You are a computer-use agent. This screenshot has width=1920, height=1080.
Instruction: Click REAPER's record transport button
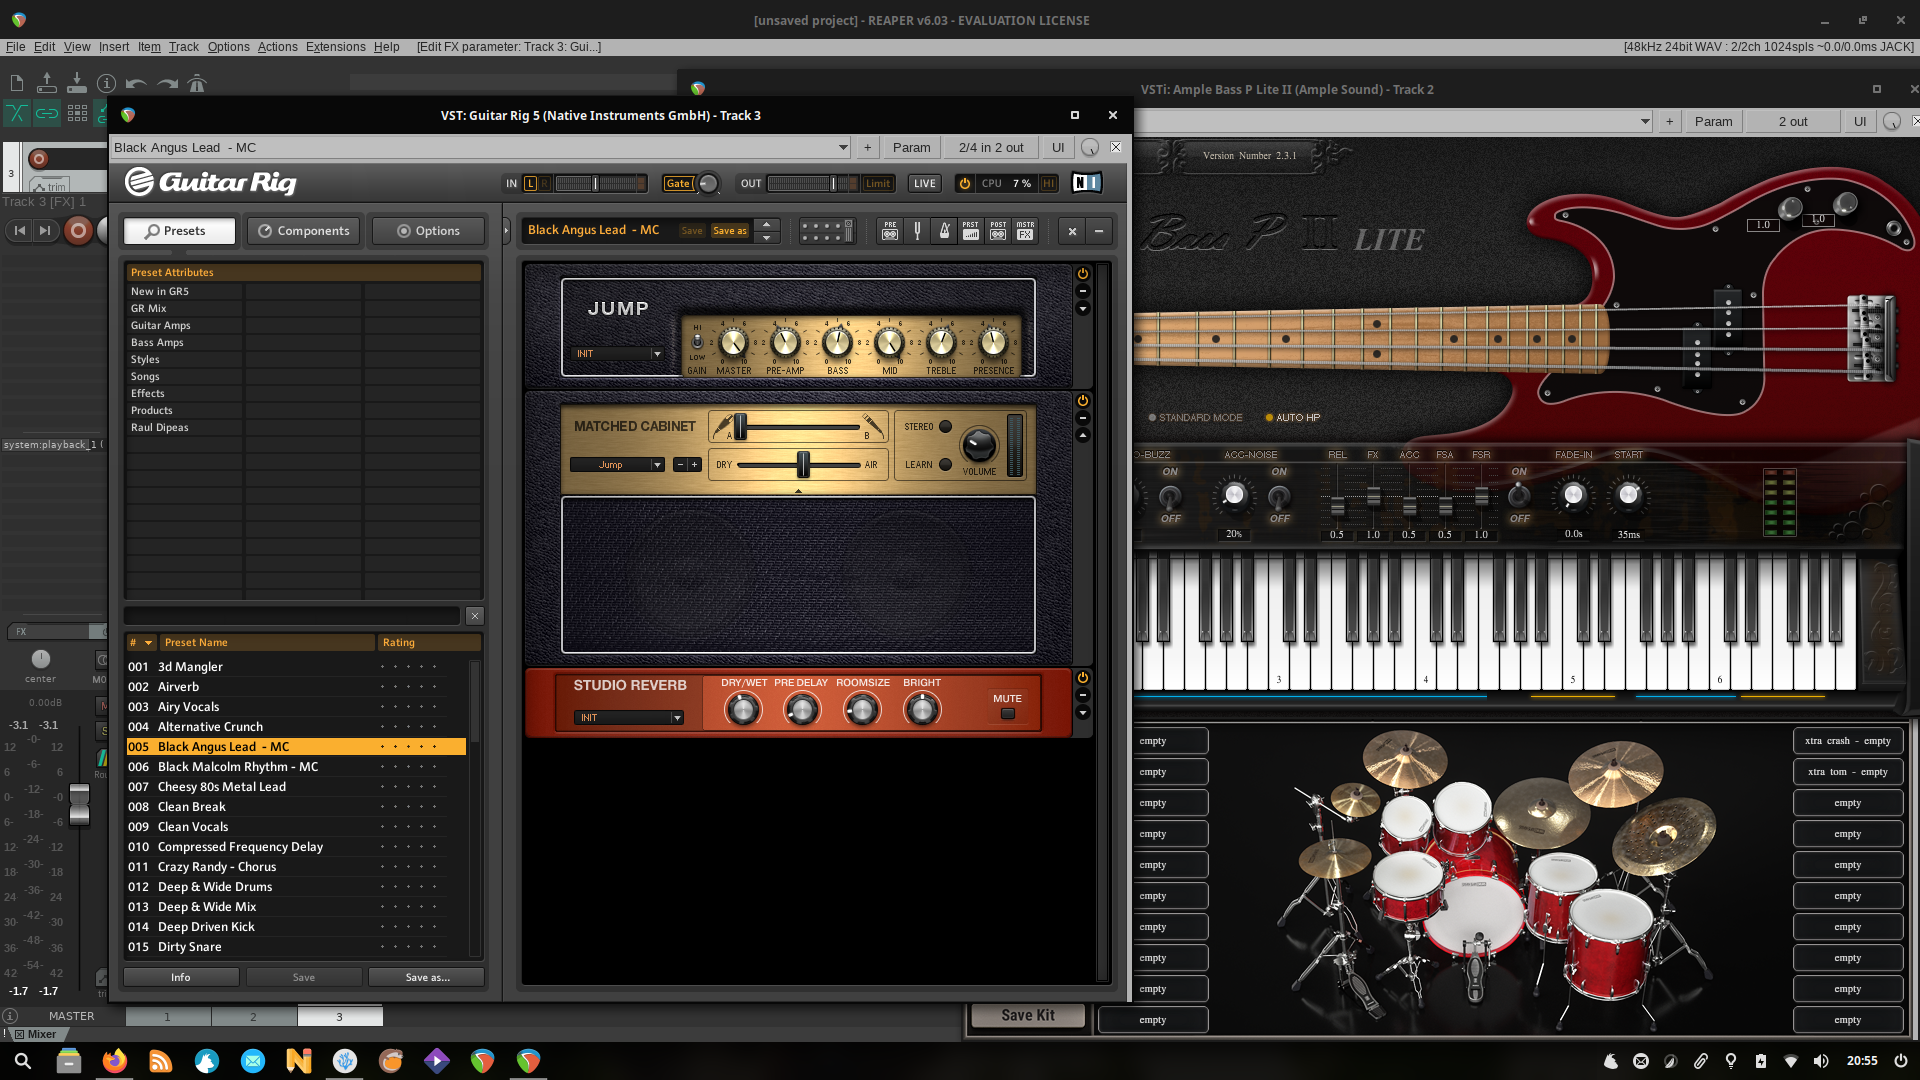point(78,231)
